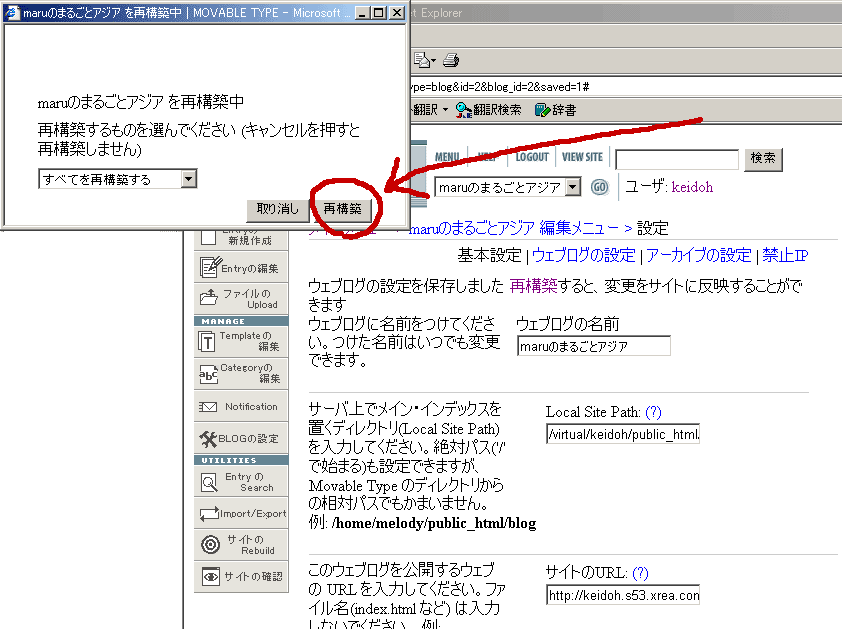The height and width of the screenshot is (629, 842).
Task: Open the VIEW SITE tab
Action: tap(582, 157)
